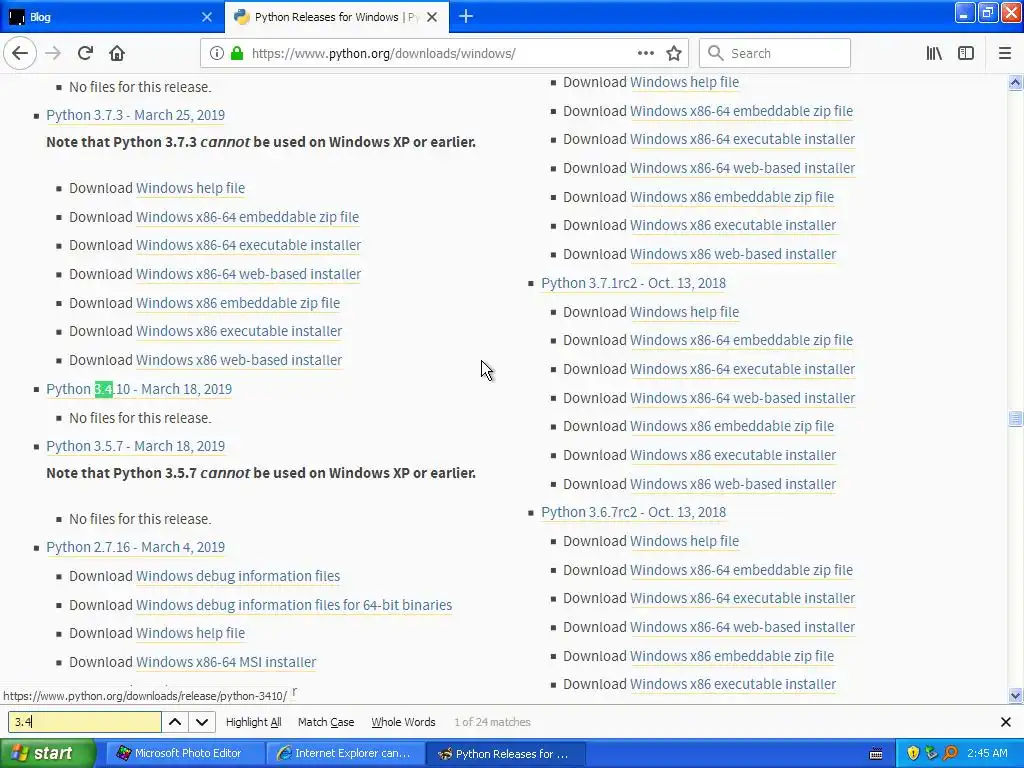Open the Firefox home page
1024x768 pixels.
point(117,53)
